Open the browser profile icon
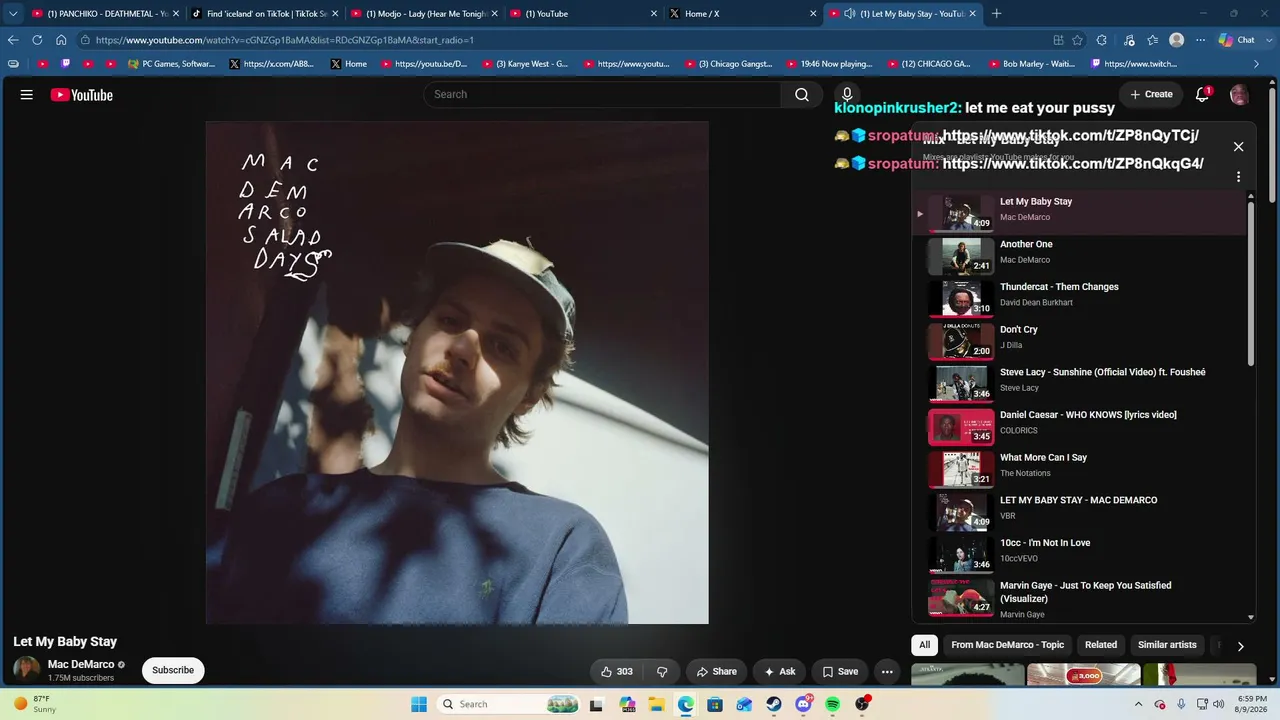 pos(1177,40)
